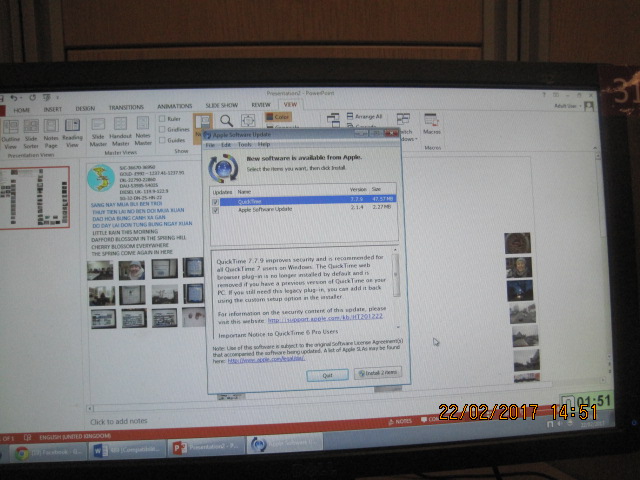Enable the Ruler checkbox

pos(162,119)
